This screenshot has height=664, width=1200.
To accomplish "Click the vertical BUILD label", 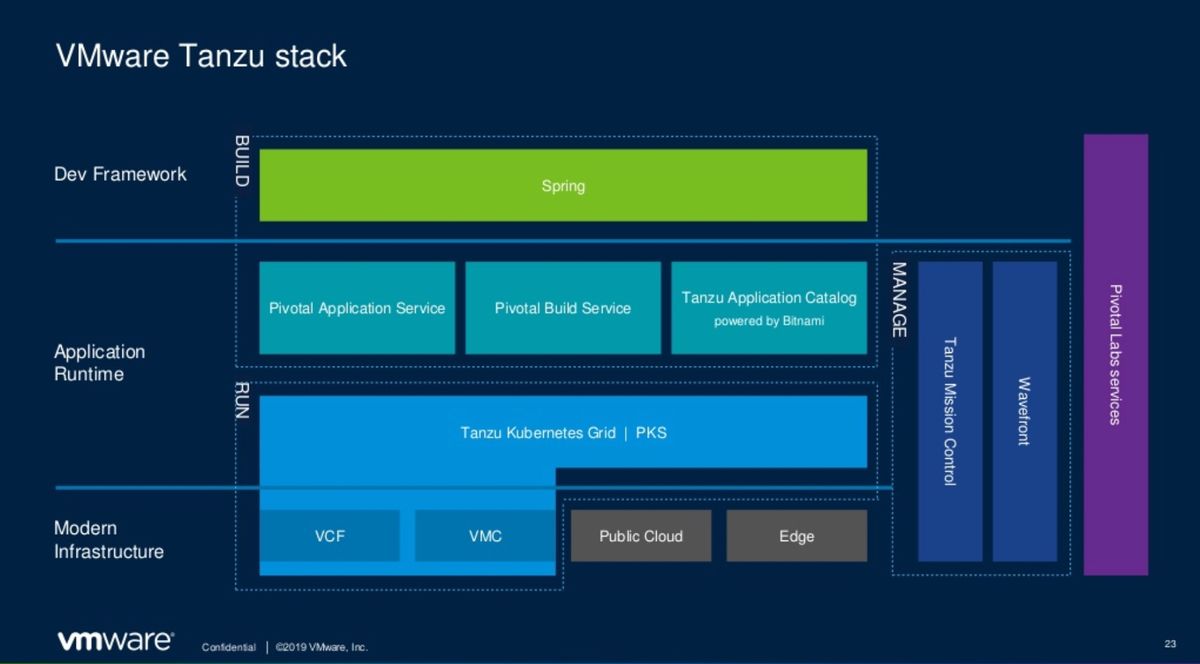I will click(241, 161).
